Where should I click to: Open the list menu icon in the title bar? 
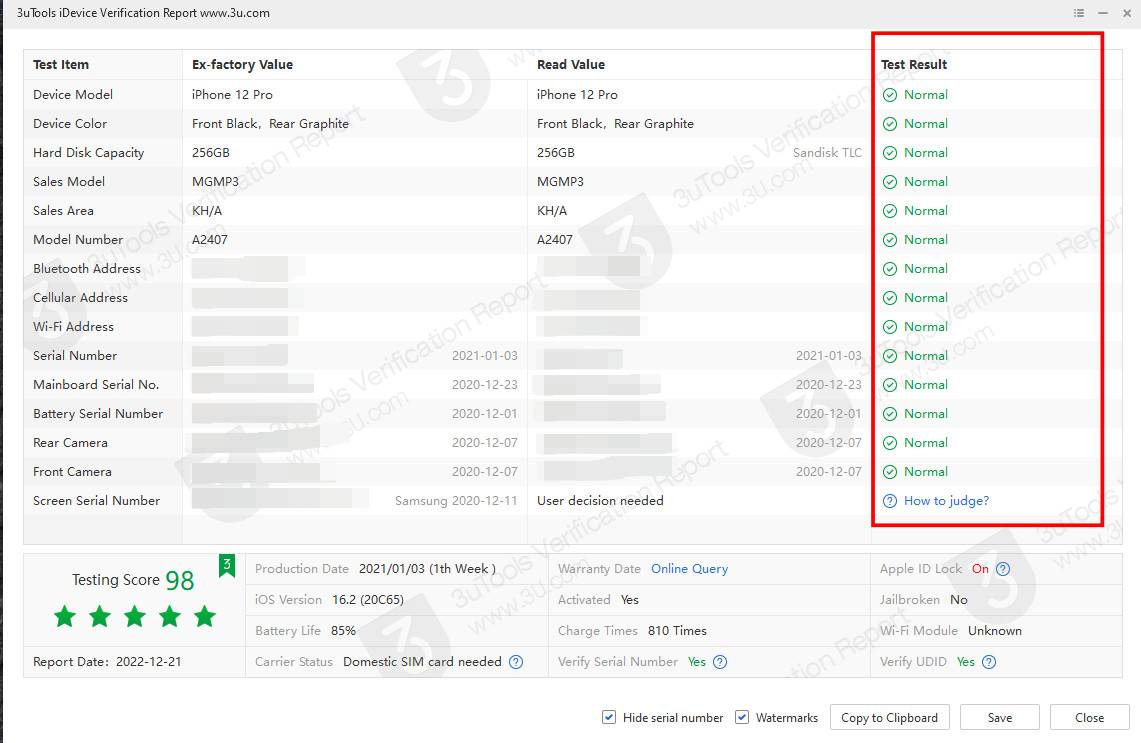1078,13
